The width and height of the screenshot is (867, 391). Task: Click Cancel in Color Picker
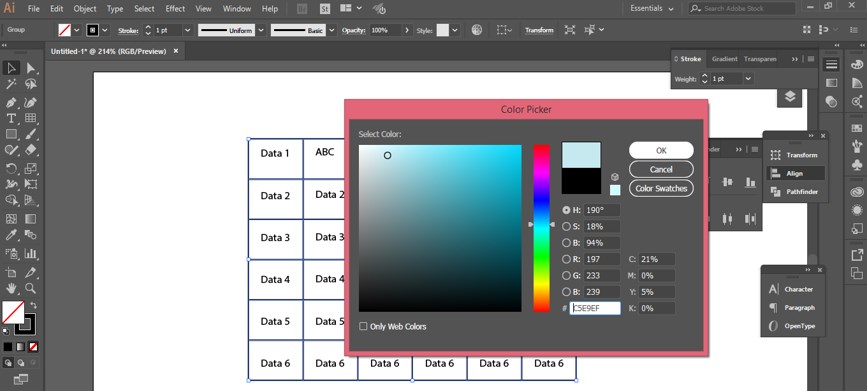661,169
